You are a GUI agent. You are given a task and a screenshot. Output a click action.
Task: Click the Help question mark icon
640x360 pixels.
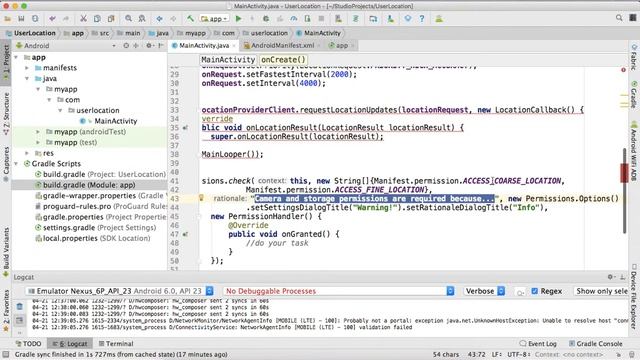(422, 19)
